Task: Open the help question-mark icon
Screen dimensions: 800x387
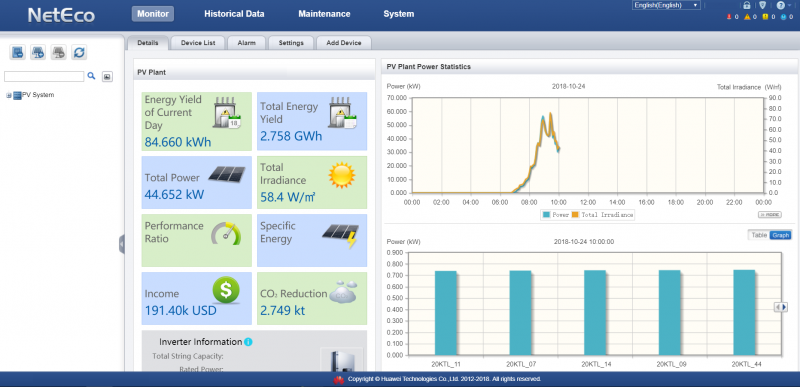Action: point(780,6)
